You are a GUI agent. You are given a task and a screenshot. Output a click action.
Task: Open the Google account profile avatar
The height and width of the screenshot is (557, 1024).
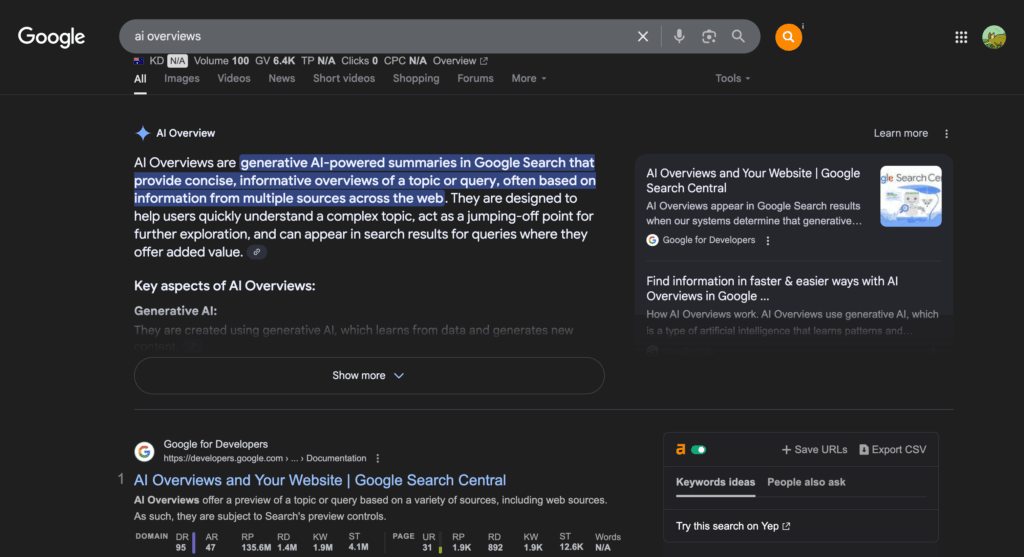(x=994, y=37)
